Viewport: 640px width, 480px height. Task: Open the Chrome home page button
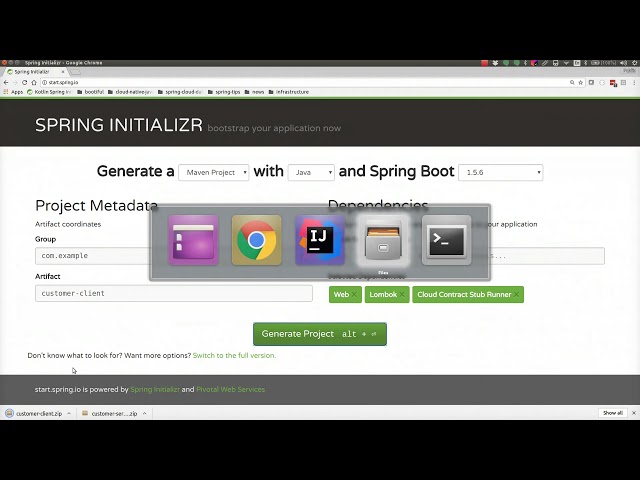34,82
